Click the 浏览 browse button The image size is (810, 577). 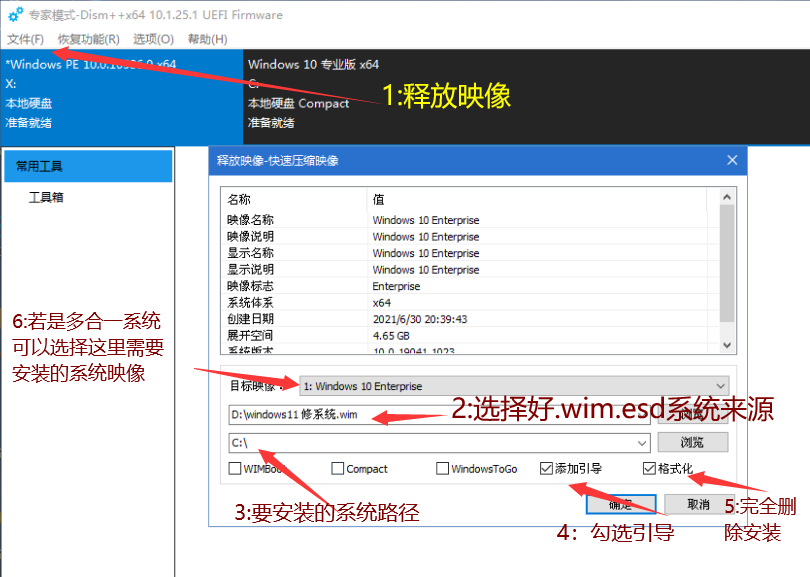pos(692,443)
